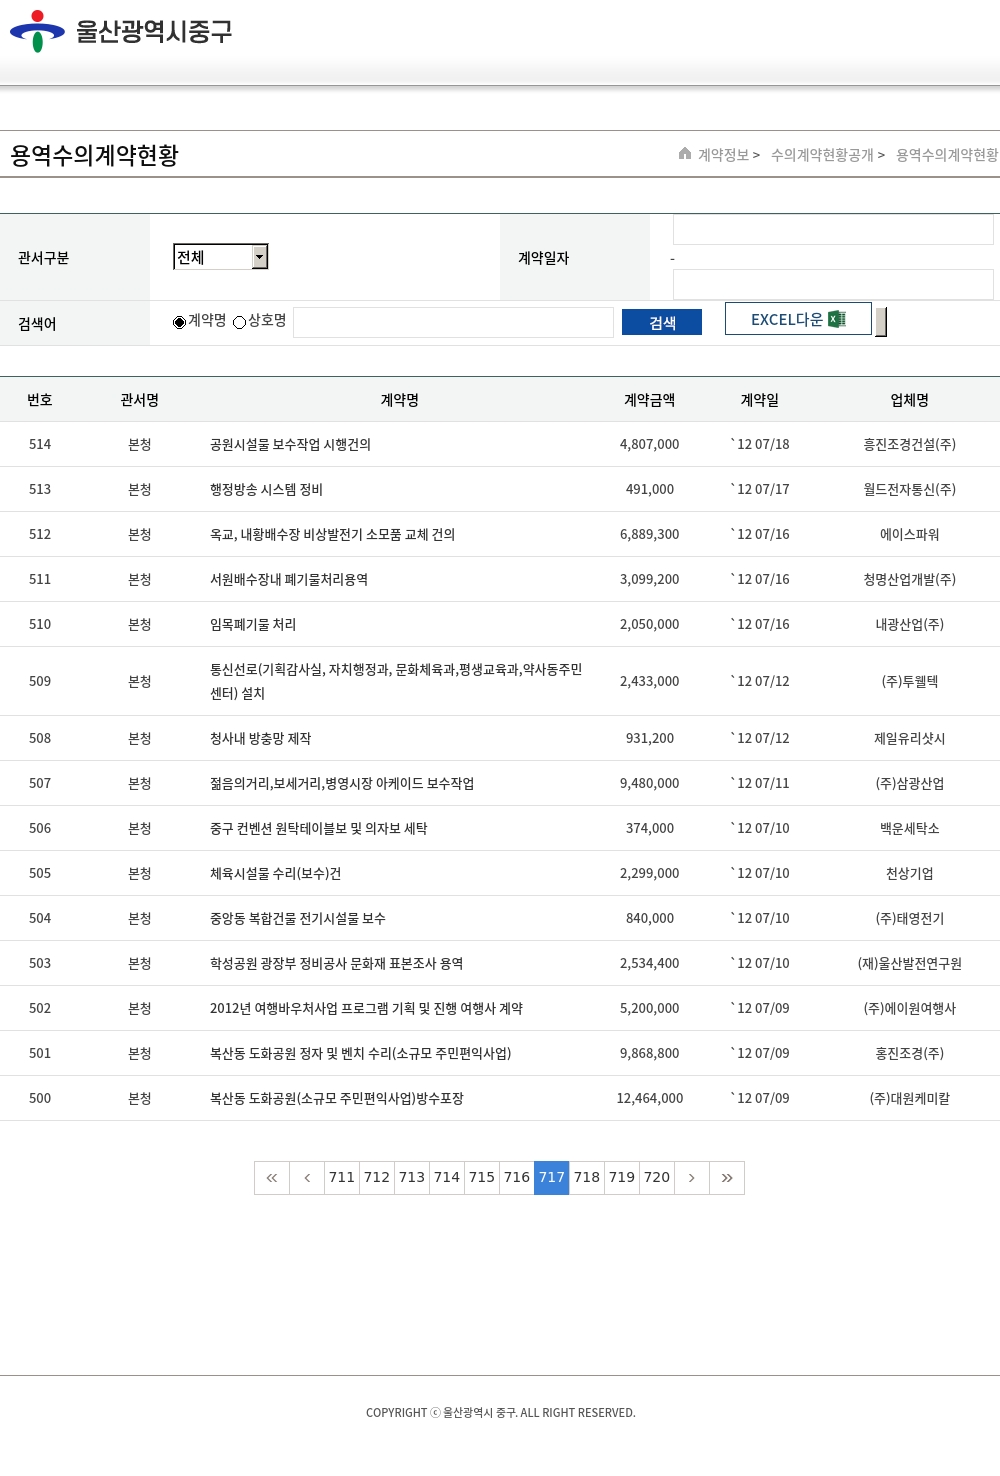Screen dimensions: 1000x1476
Task: Open page 720 in pagination
Action: pos(657,1178)
